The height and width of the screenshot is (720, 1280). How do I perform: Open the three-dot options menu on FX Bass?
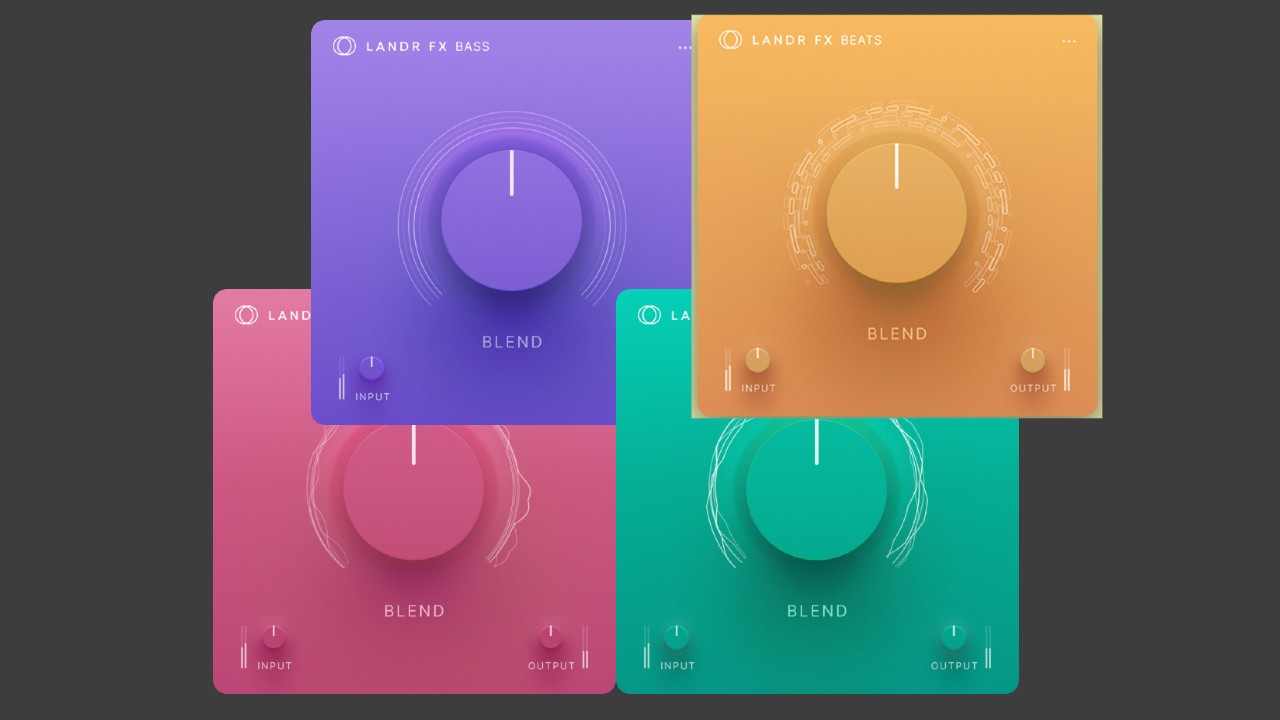(684, 46)
